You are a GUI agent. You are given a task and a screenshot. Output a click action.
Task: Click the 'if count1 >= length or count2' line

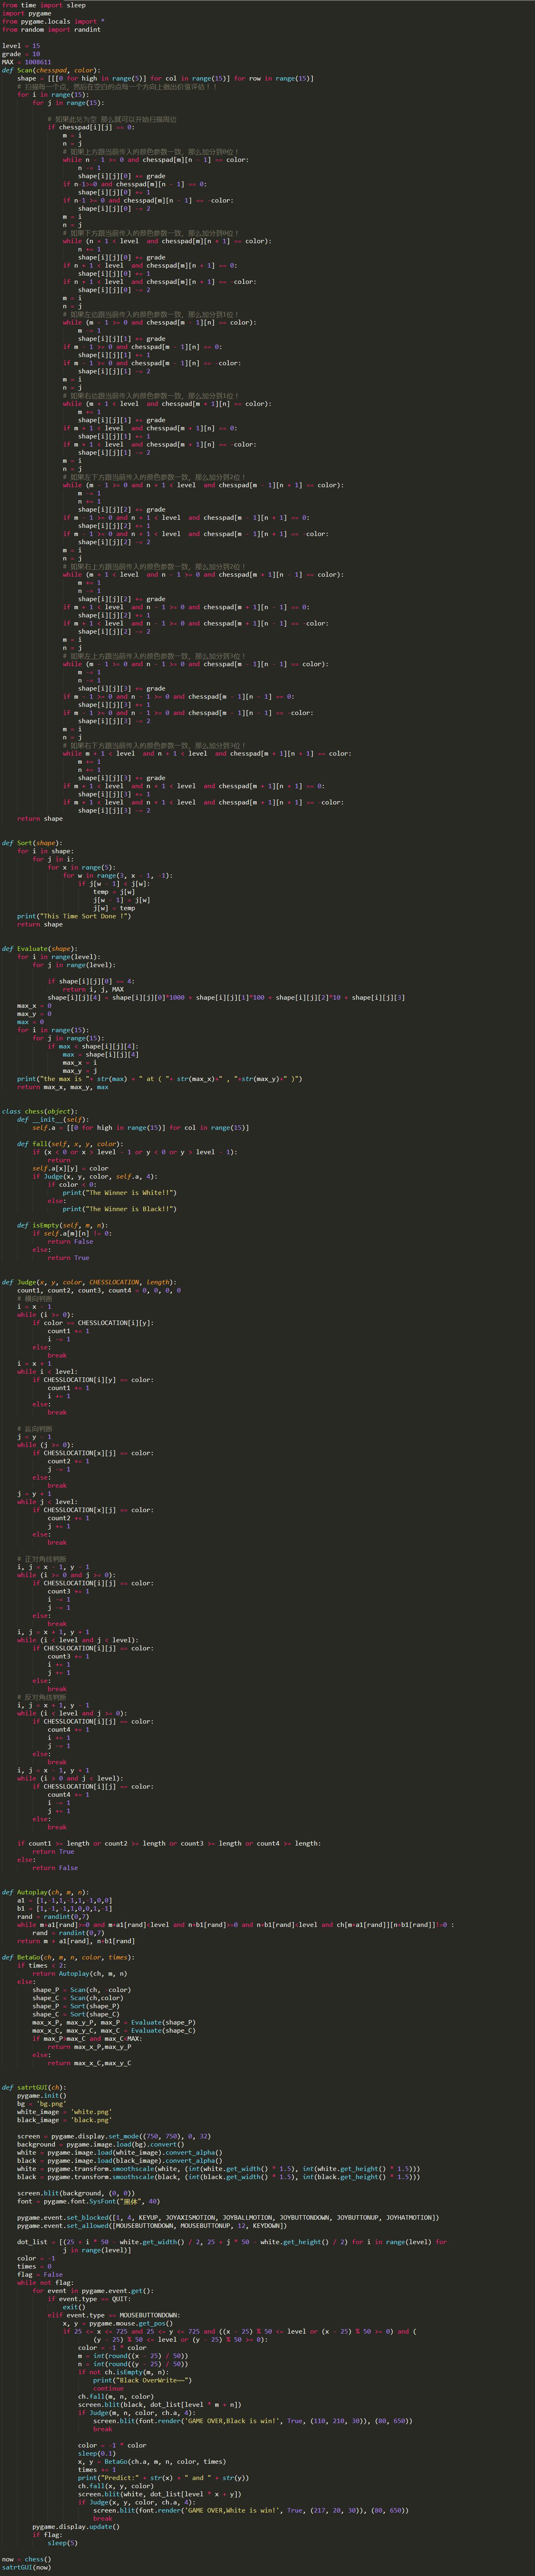pos(169,1843)
